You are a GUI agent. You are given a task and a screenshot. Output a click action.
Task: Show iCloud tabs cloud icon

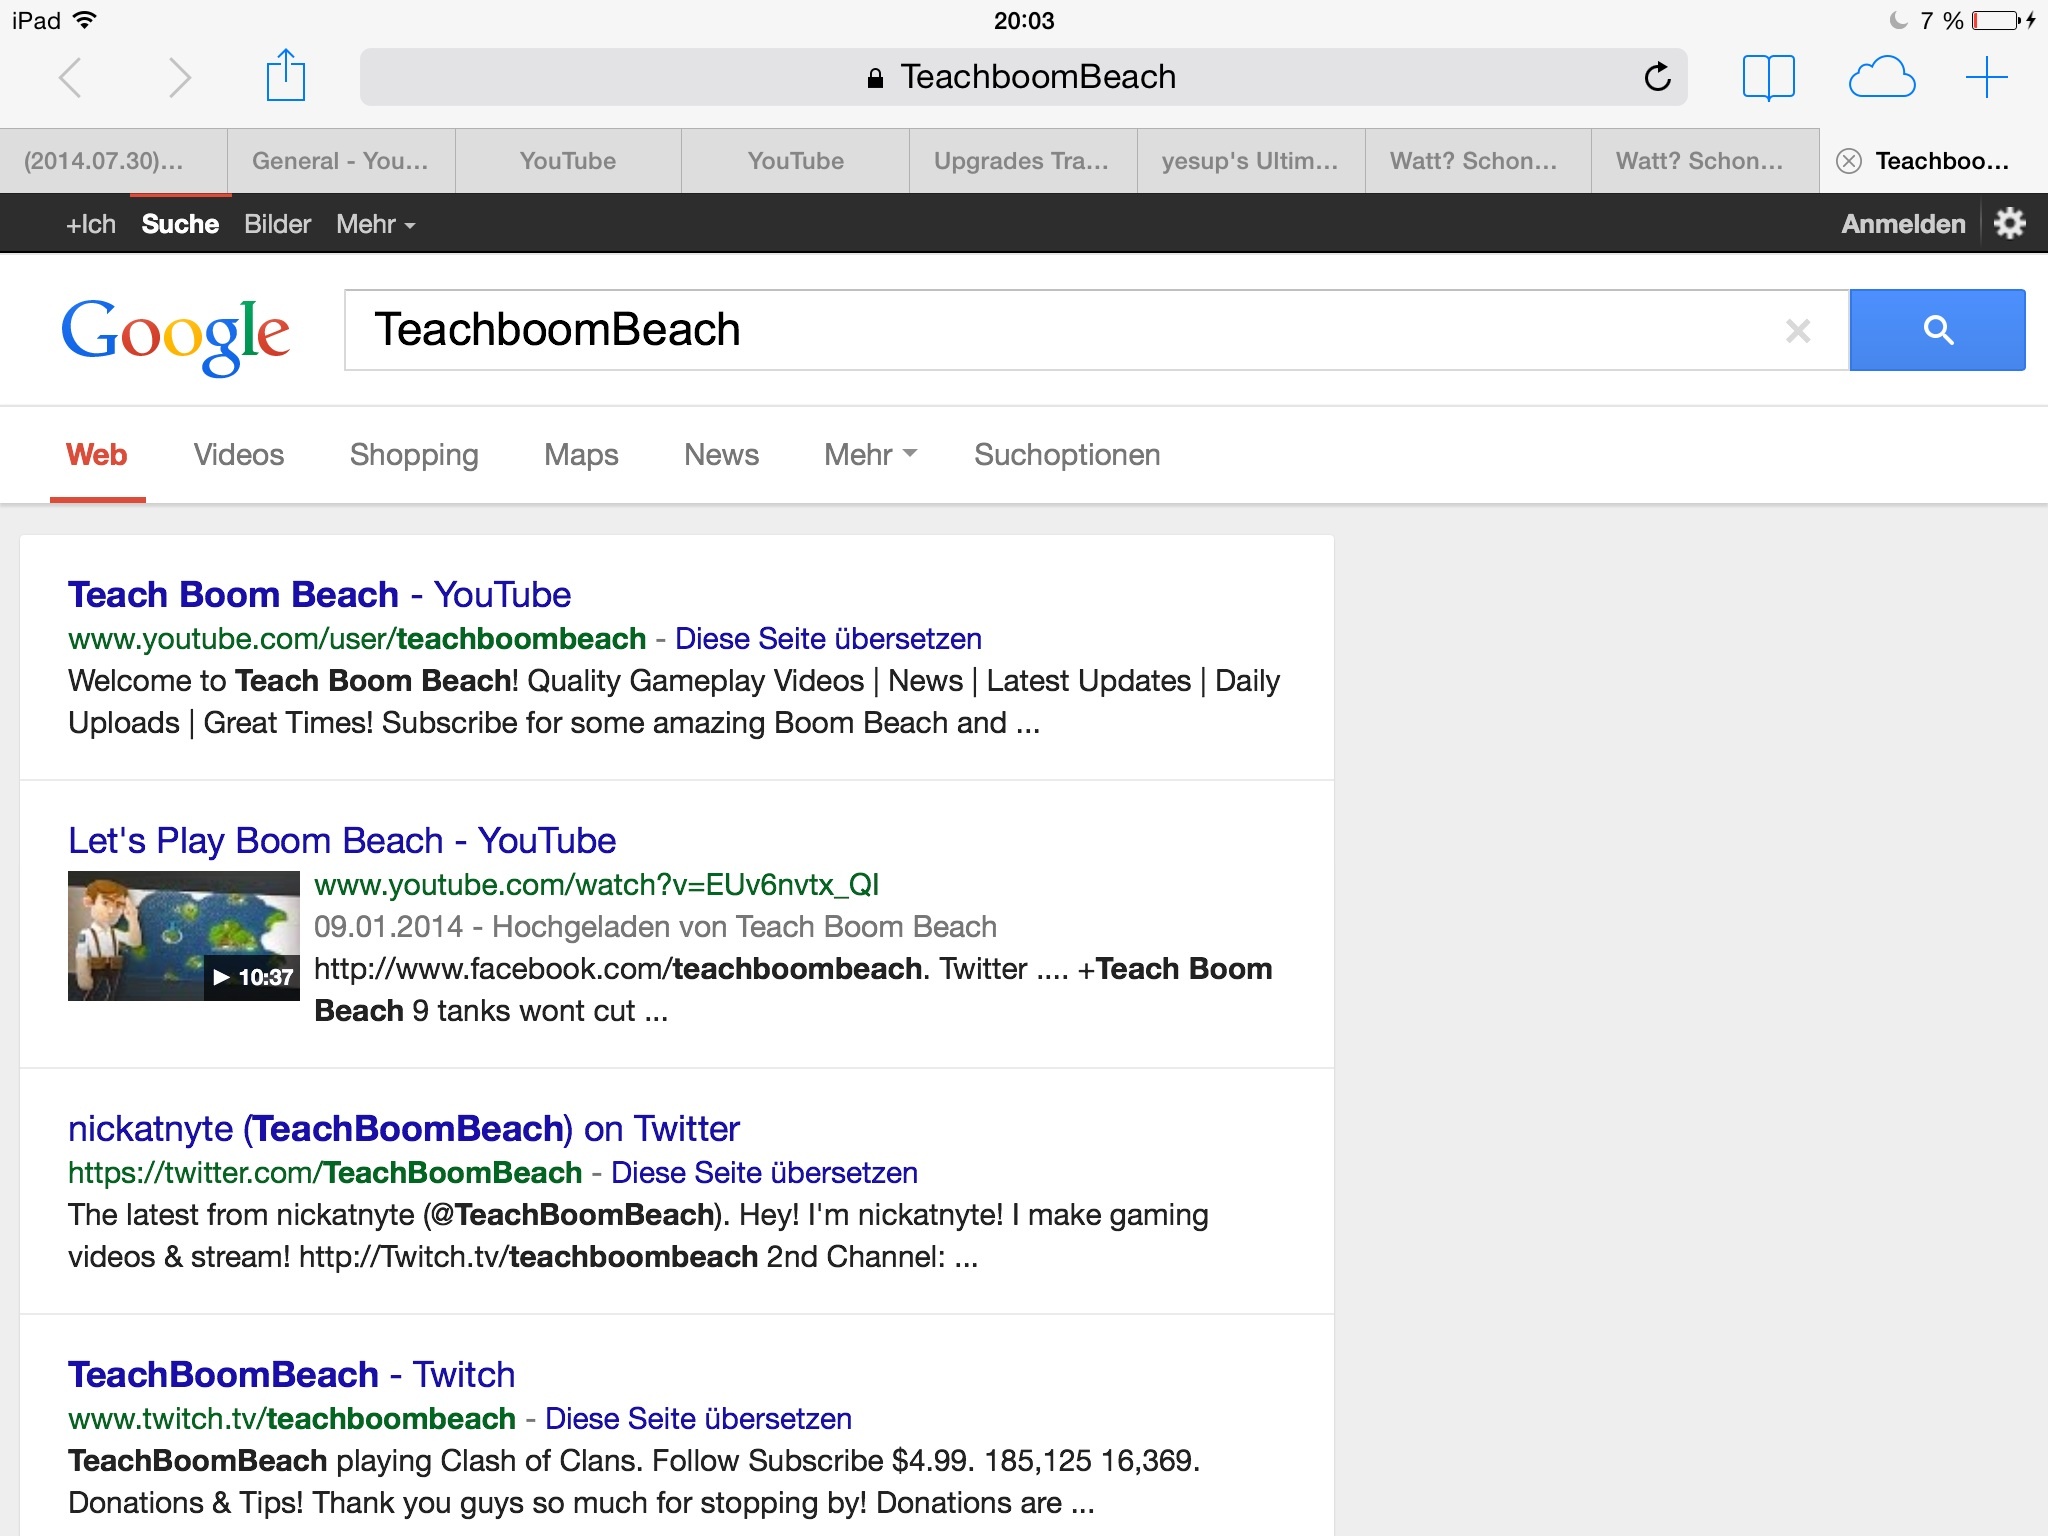click(1881, 77)
